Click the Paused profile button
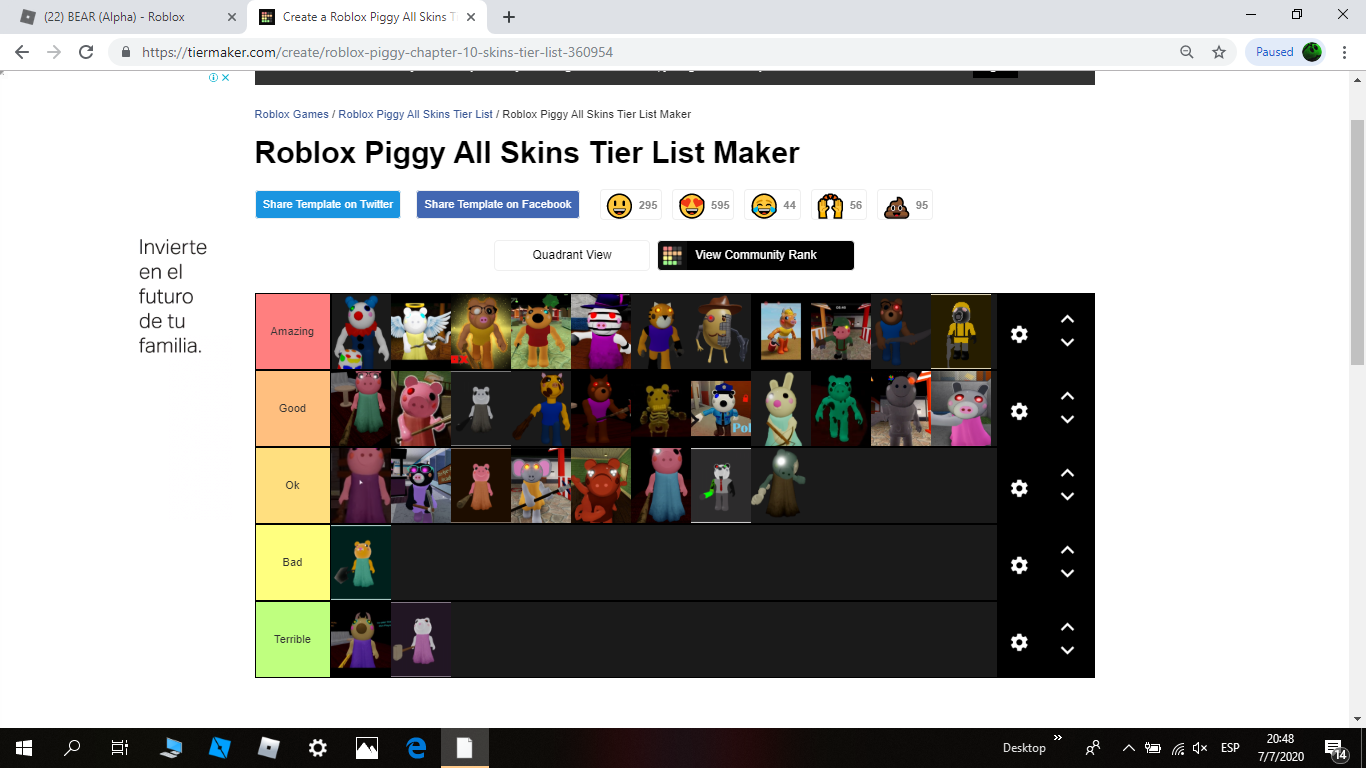 [1285, 52]
